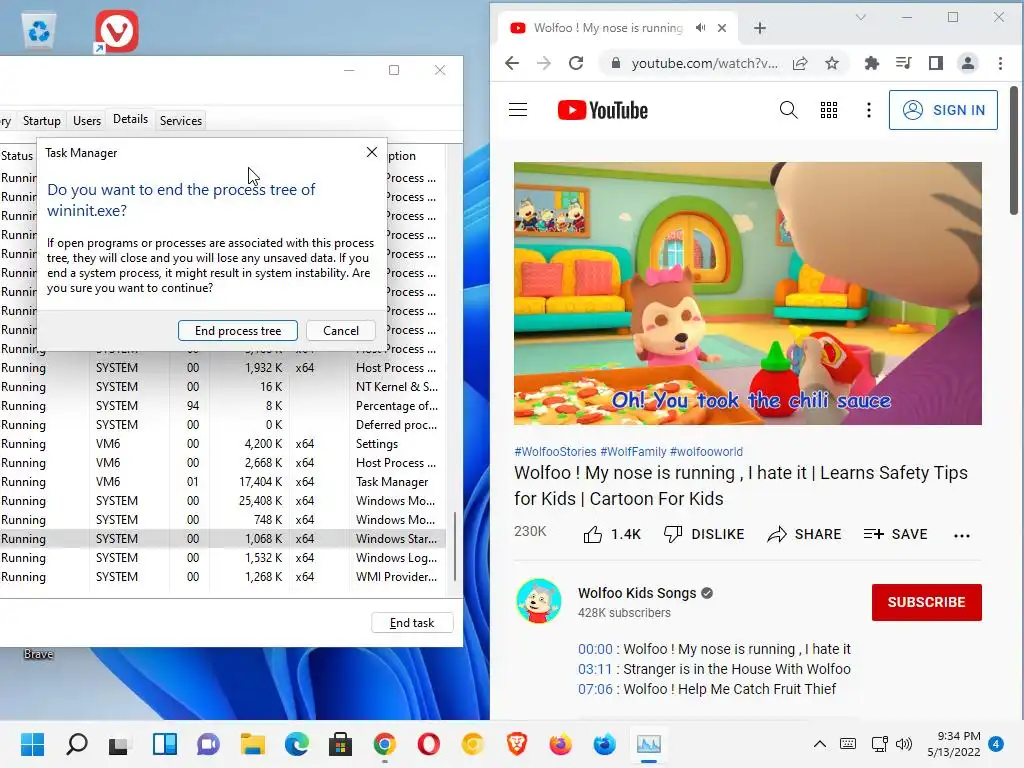
Task: Click End task in Task Manager
Action: click(412, 622)
